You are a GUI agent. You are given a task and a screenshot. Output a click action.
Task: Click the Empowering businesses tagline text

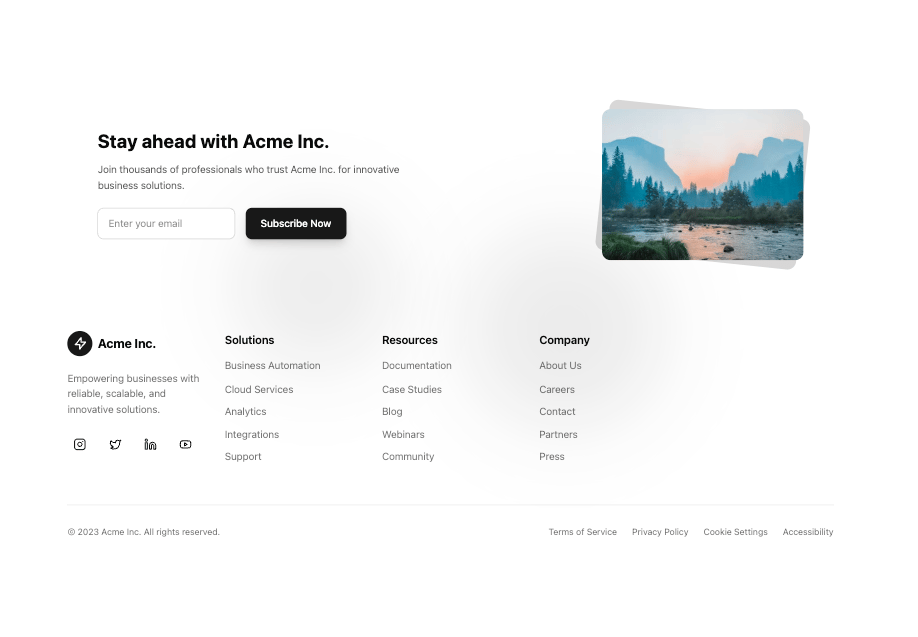(x=133, y=394)
